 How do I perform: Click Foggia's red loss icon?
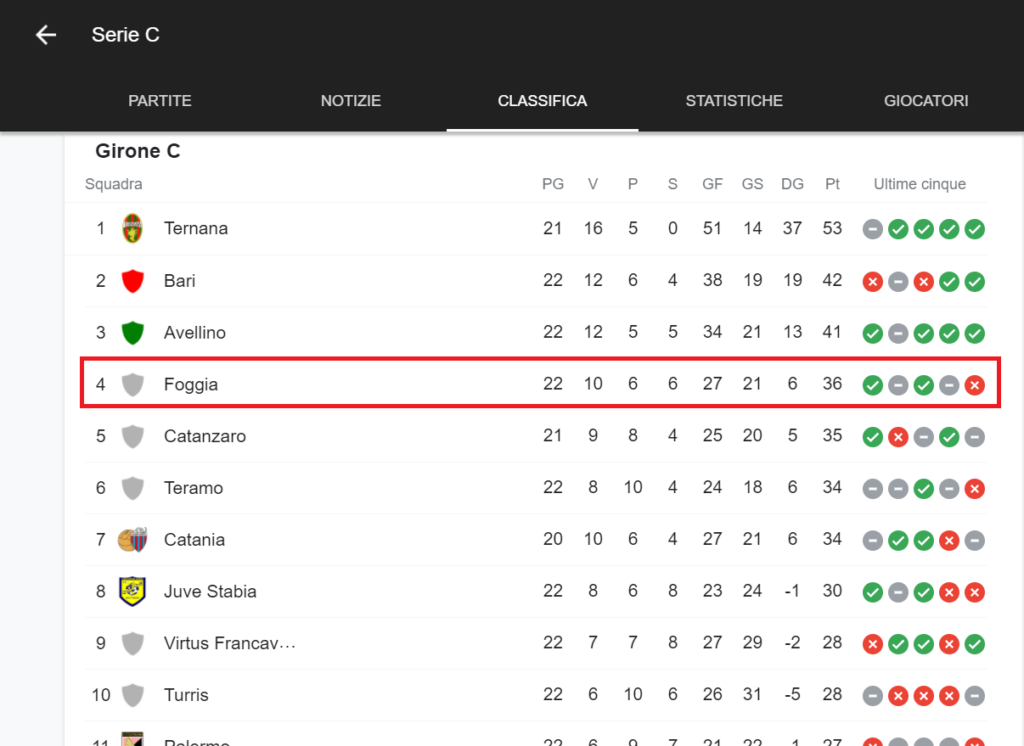974,385
